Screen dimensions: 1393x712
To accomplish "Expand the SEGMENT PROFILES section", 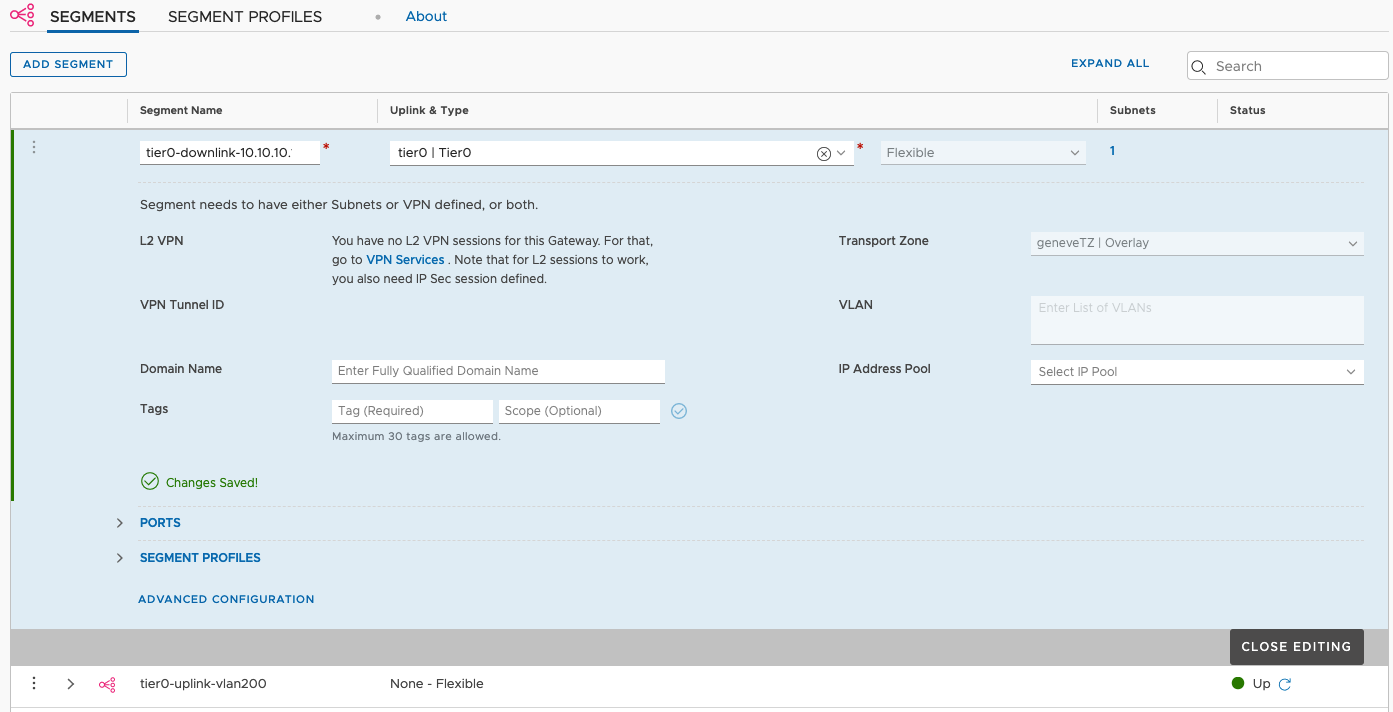I will 120,558.
